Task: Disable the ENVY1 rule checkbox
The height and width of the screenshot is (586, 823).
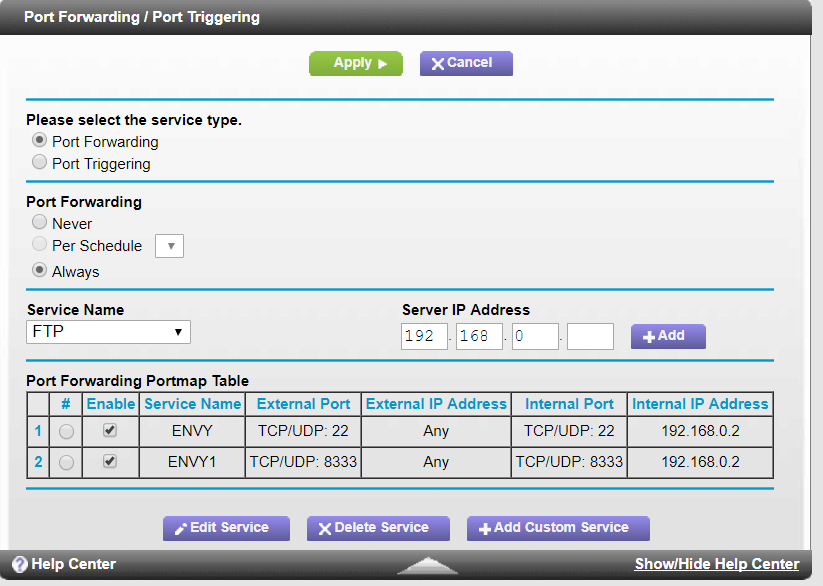Action: click(x=110, y=461)
